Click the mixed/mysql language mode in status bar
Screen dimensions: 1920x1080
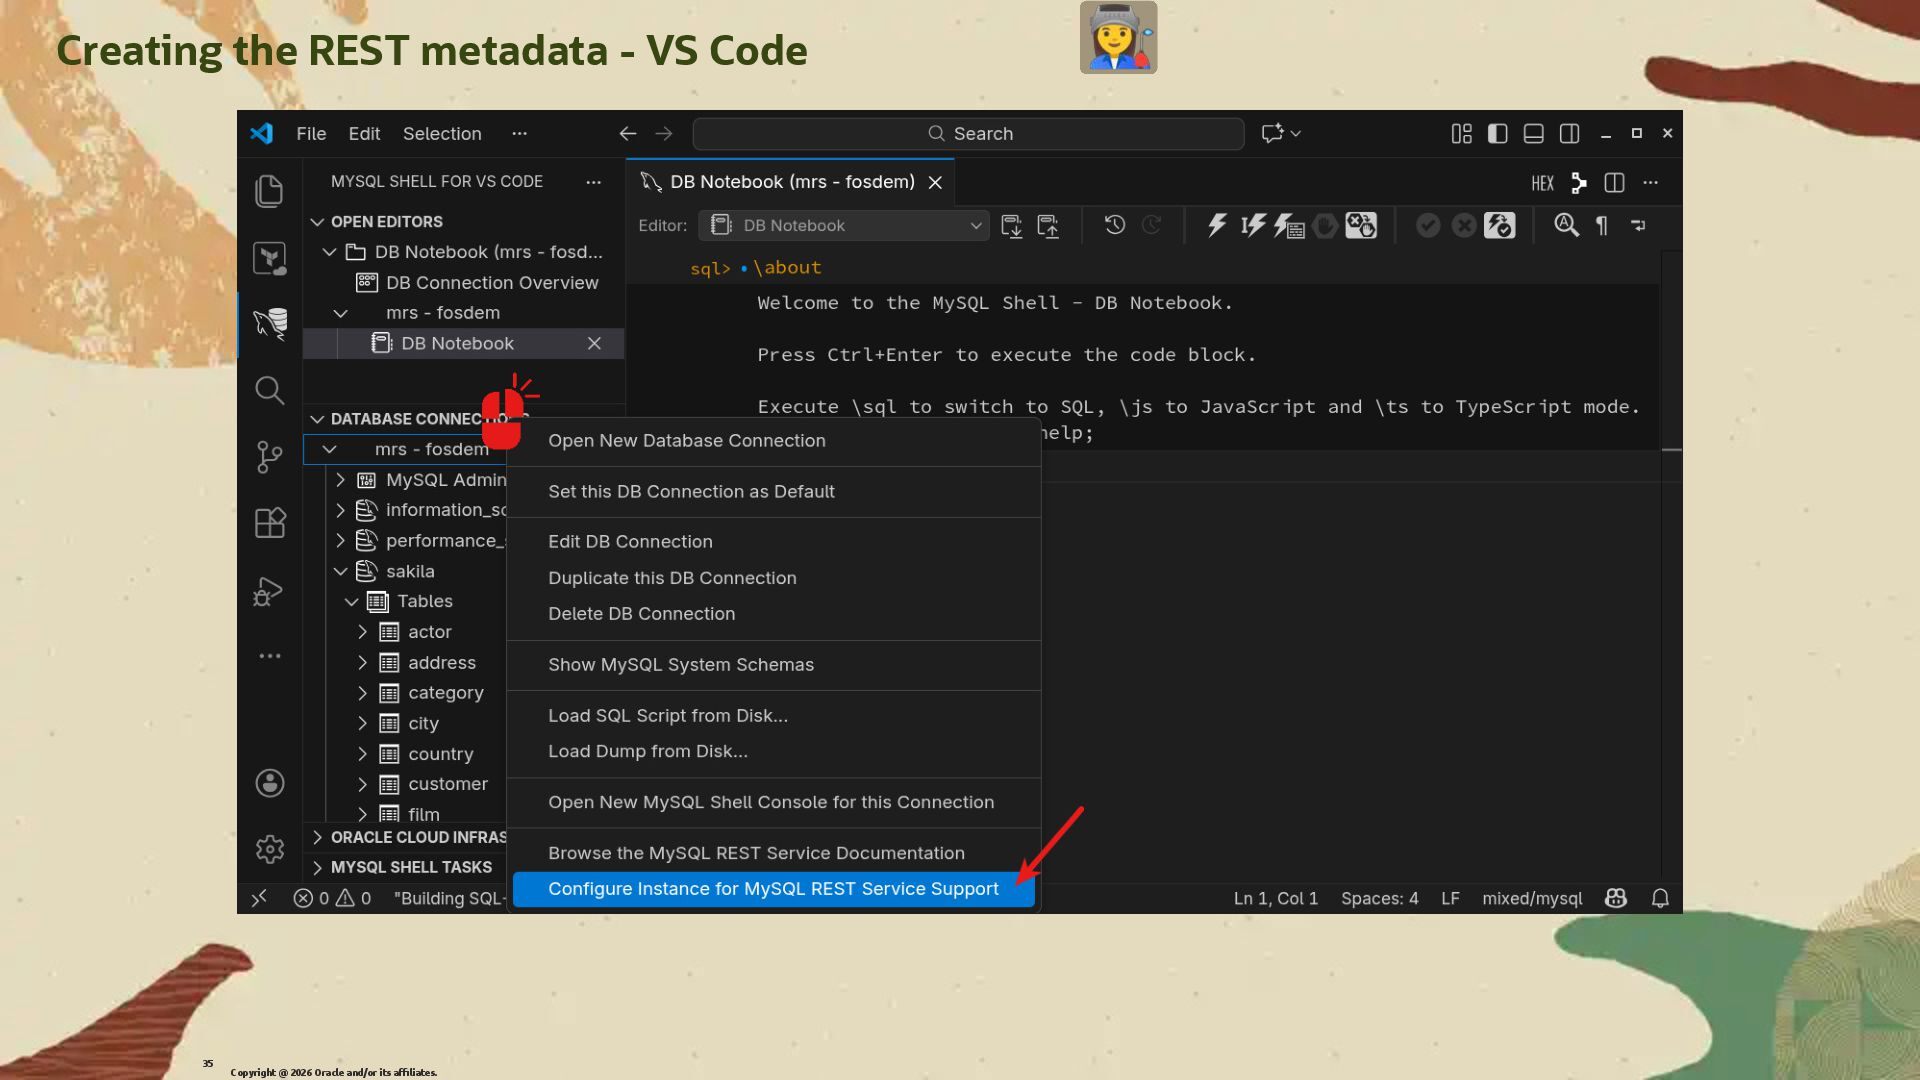tap(1531, 898)
